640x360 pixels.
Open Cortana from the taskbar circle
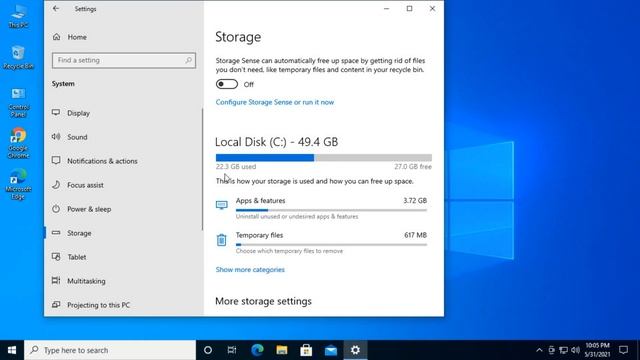208,350
